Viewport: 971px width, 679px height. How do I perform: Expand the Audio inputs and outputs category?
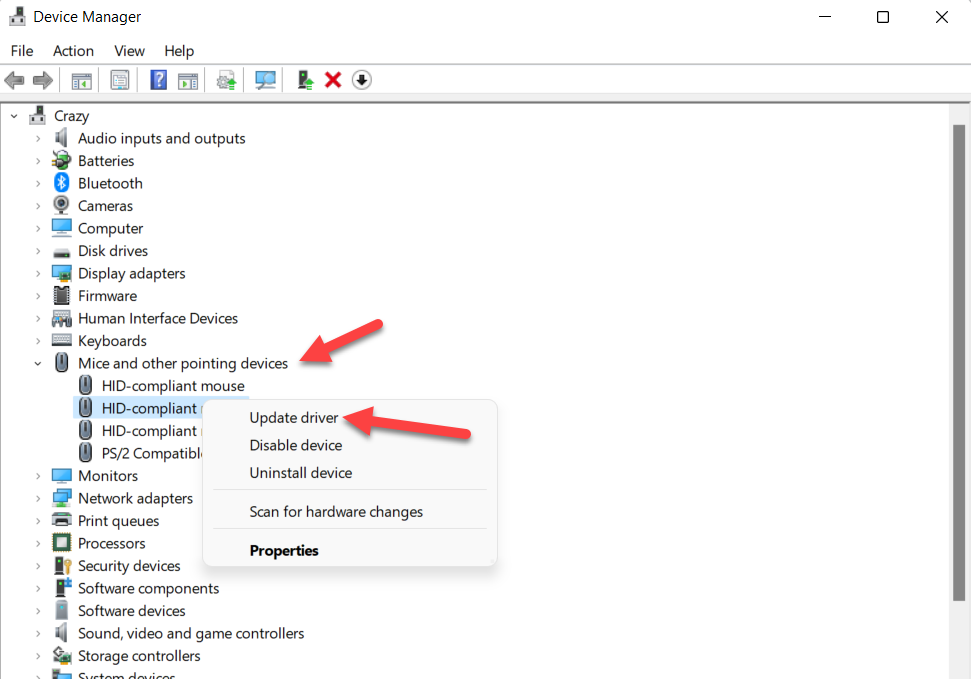coord(39,139)
